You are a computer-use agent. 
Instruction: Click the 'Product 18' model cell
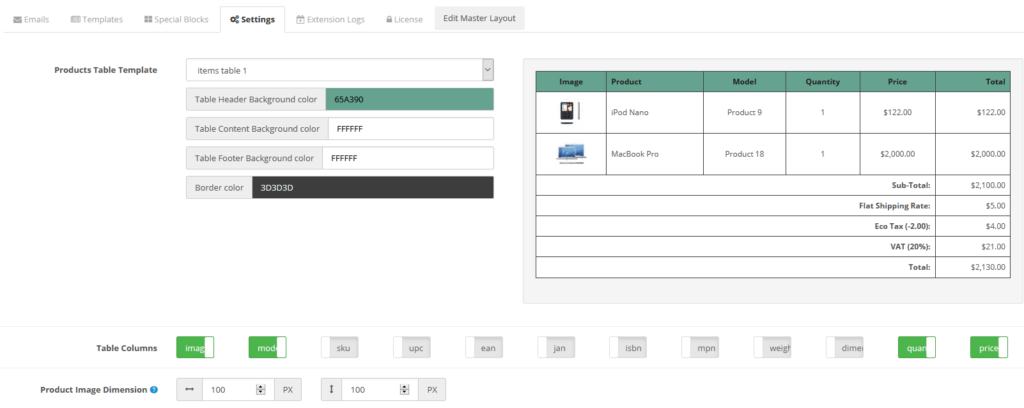pyautogui.click(x=744, y=154)
